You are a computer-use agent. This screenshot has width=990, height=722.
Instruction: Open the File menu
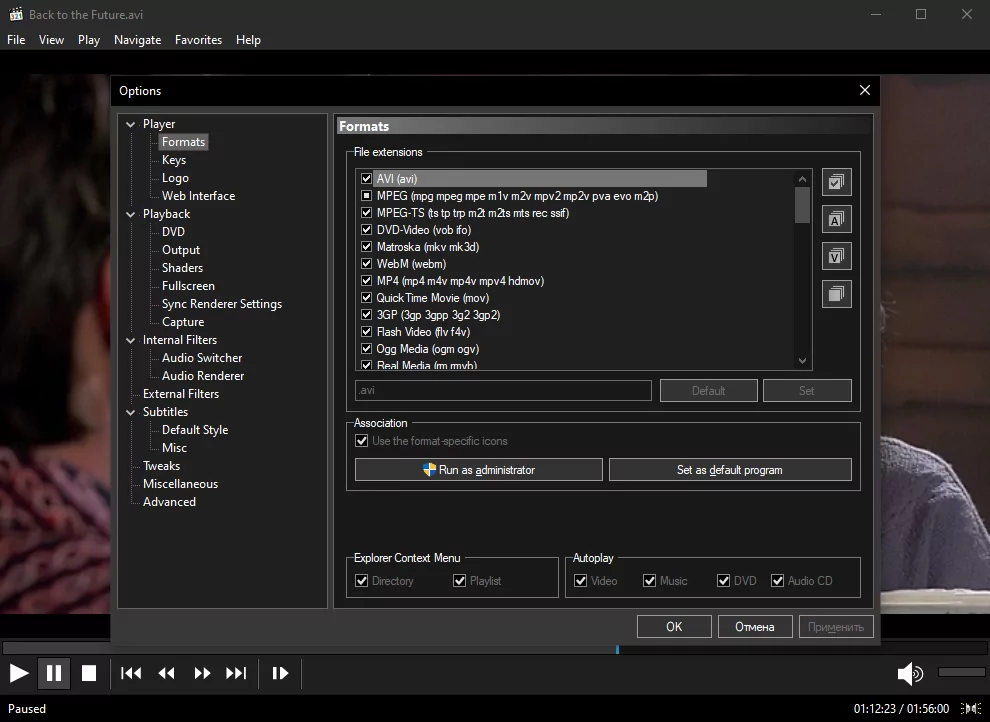pos(16,40)
